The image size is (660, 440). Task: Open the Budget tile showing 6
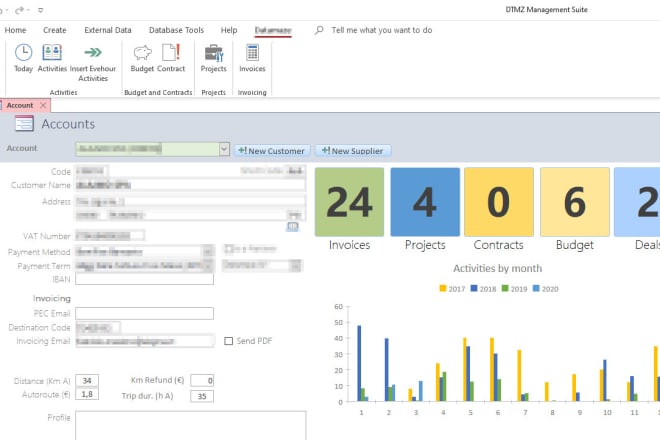(x=575, y=202)
